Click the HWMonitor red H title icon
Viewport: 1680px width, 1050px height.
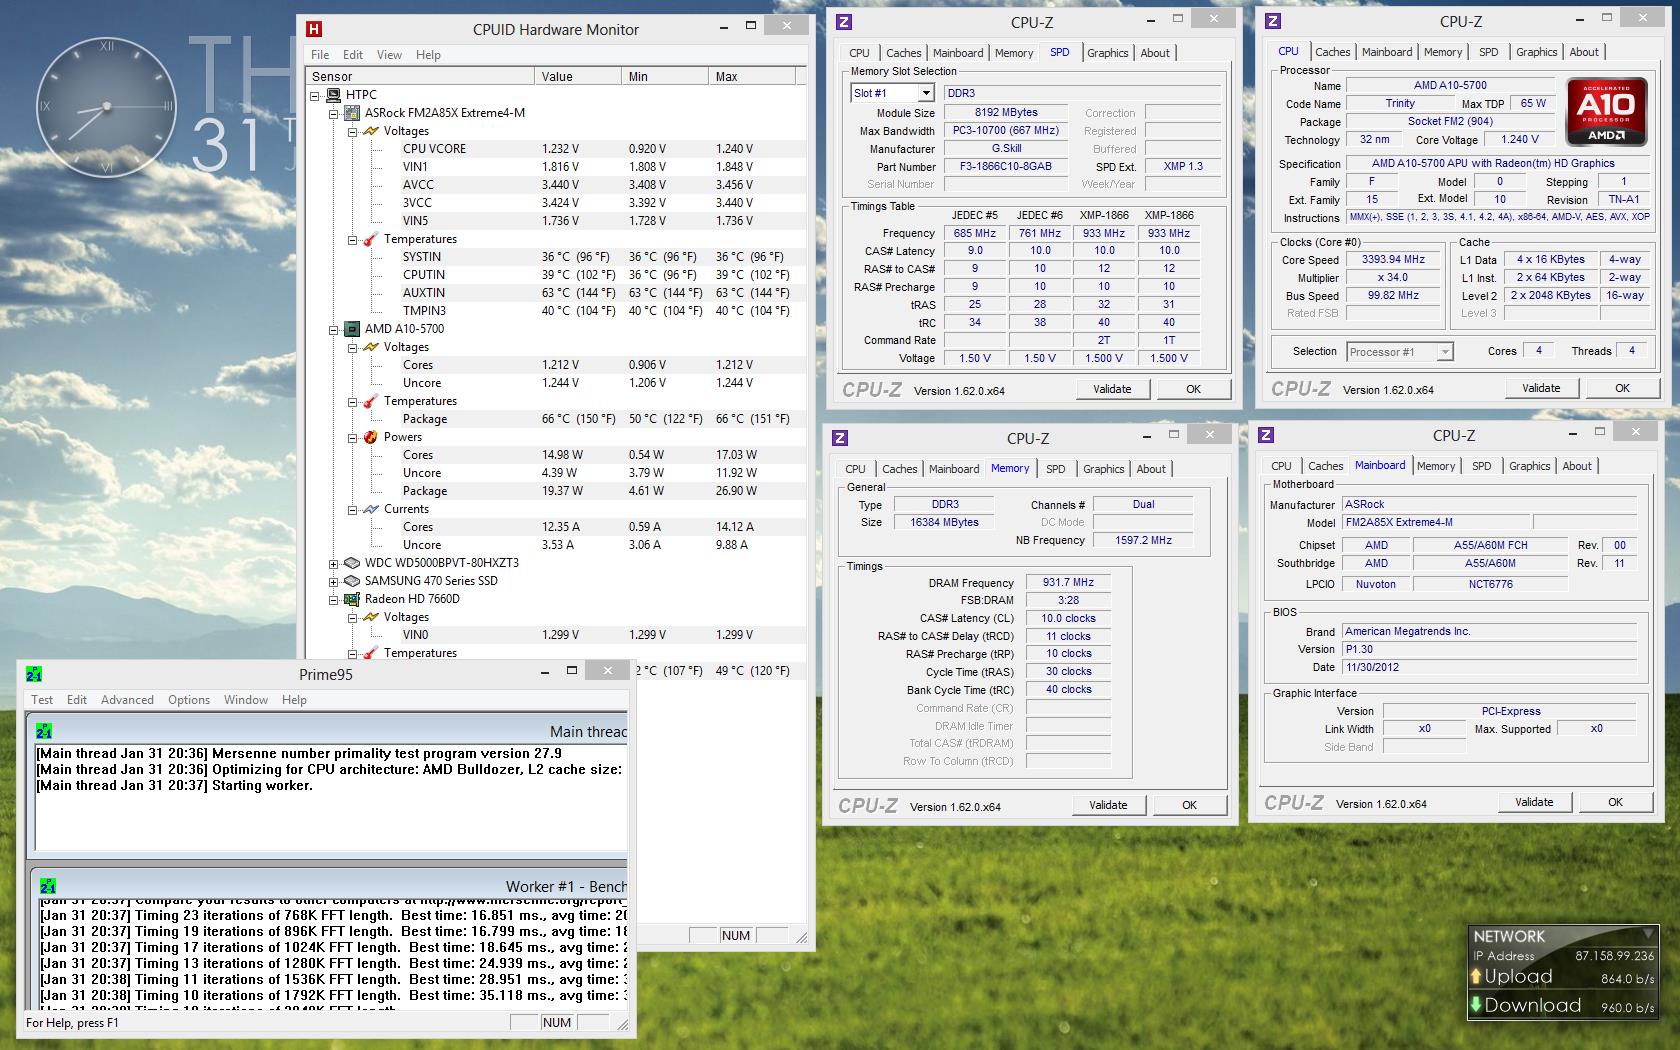pyautogui.click(x=315, y=29)
